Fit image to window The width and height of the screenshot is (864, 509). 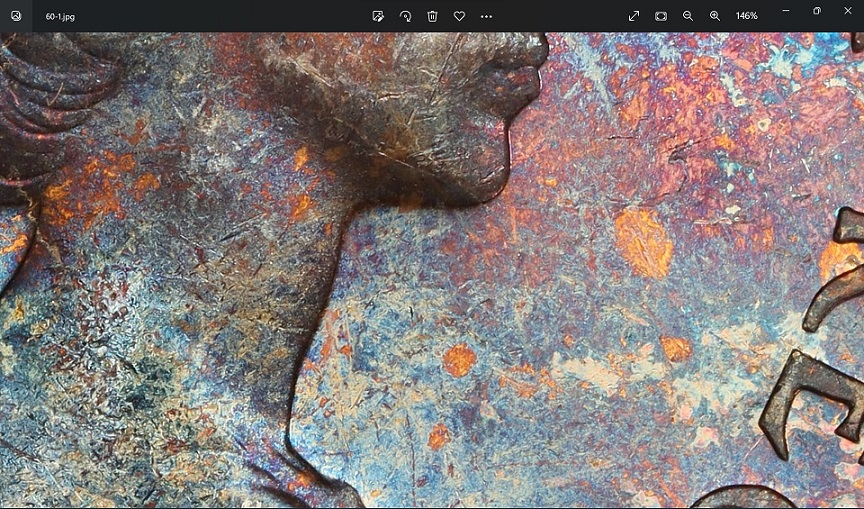pyautogui.click(x=661, y=16)
